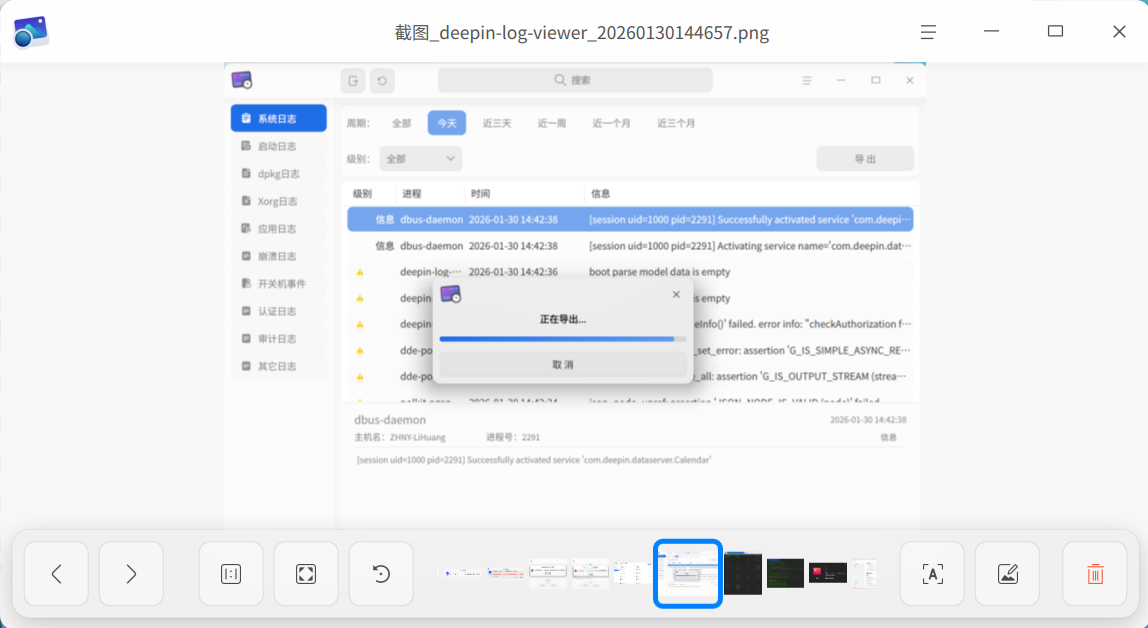
Task: Open the image viewer main menu
Action: (928, 32)
